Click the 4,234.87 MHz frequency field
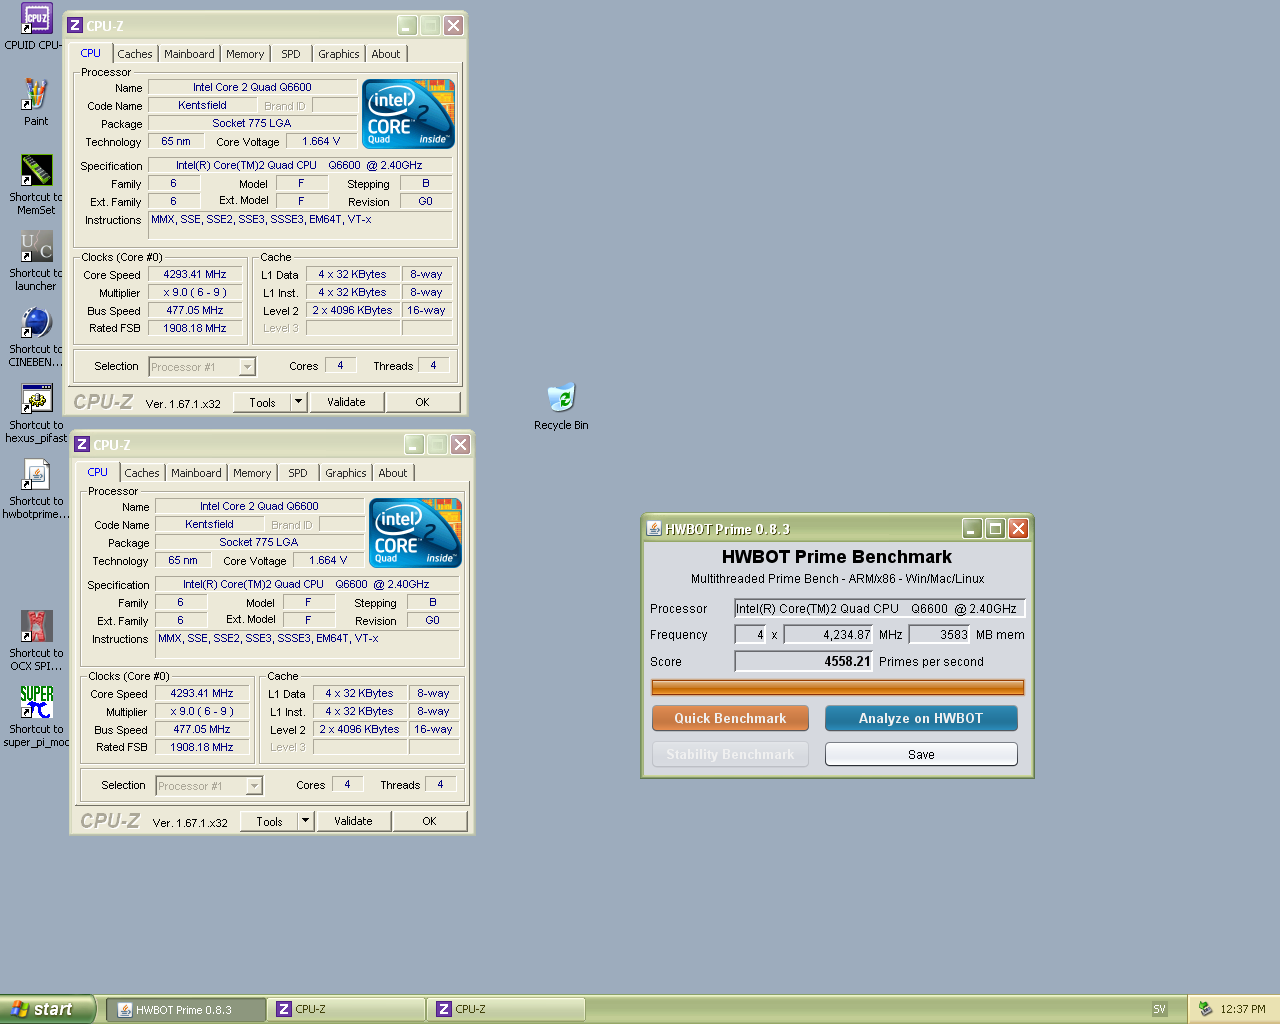This screenshot has height=1024, width=1280. [829, 634]
